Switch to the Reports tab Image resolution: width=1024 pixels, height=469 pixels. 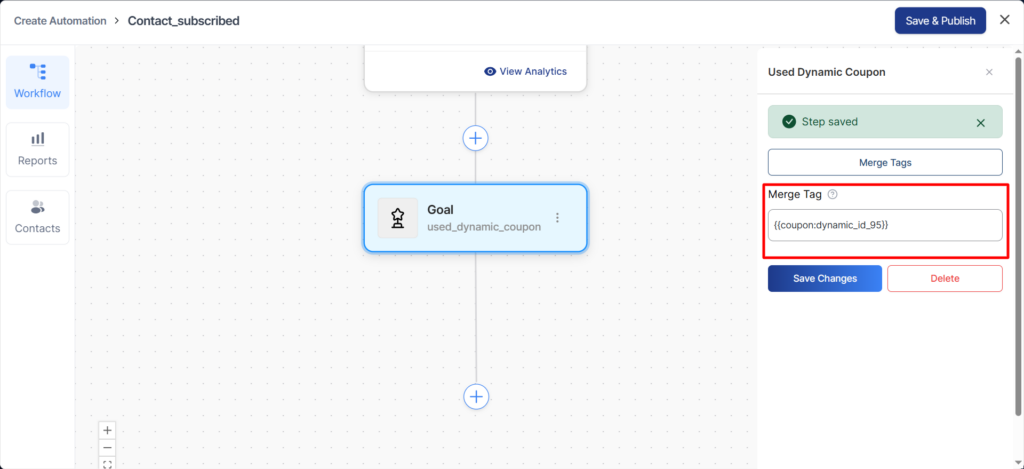pos(37,149)
